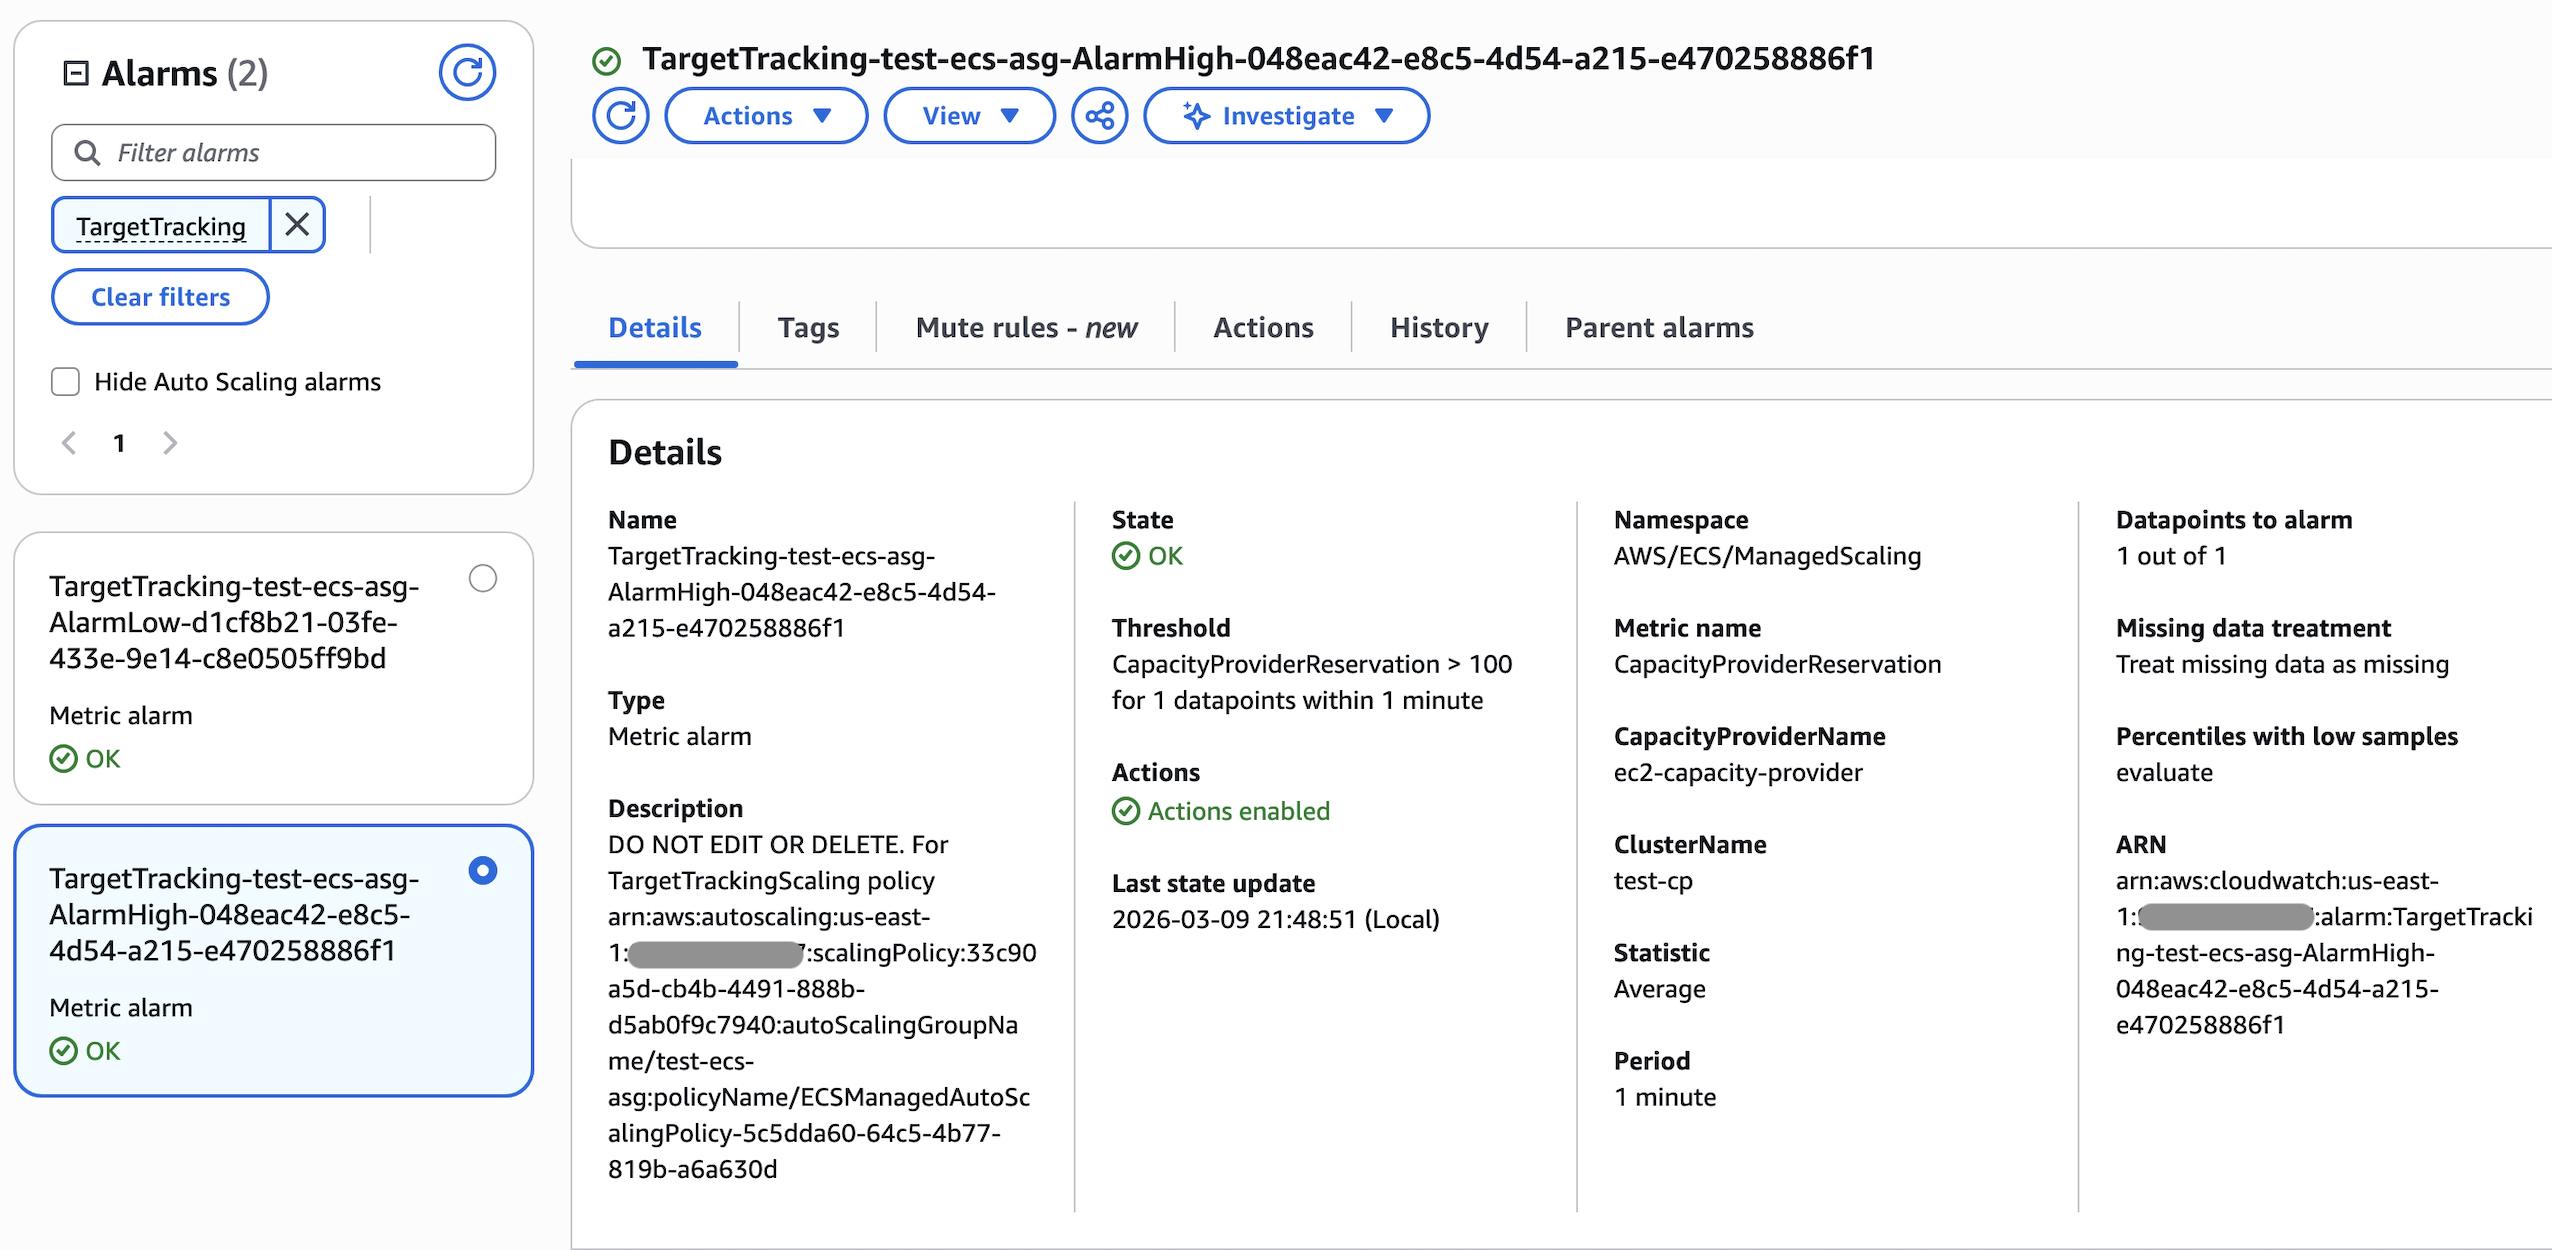Collapse the Alarms panel with the minus box icon

pyautogui.click(x=76, y=73)
